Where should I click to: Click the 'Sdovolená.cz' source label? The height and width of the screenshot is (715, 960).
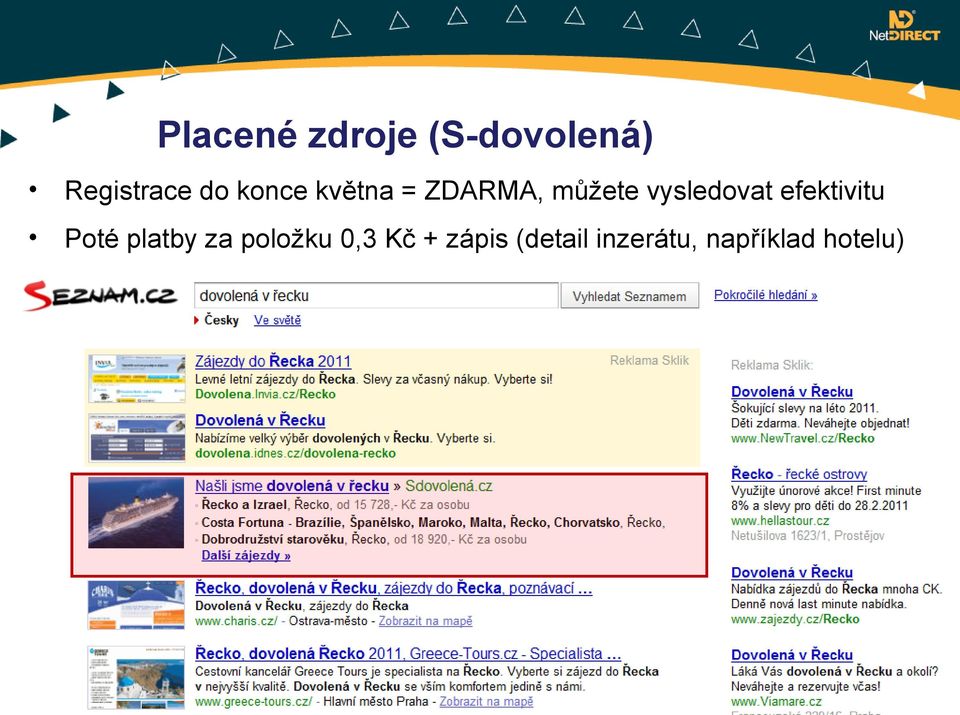(449, 486)
